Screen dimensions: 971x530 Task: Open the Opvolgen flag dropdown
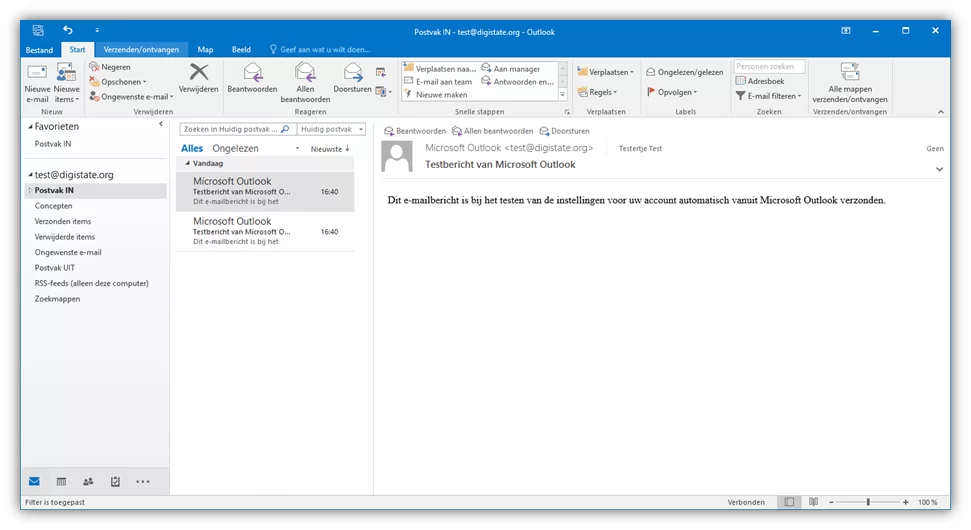(672, 92)
